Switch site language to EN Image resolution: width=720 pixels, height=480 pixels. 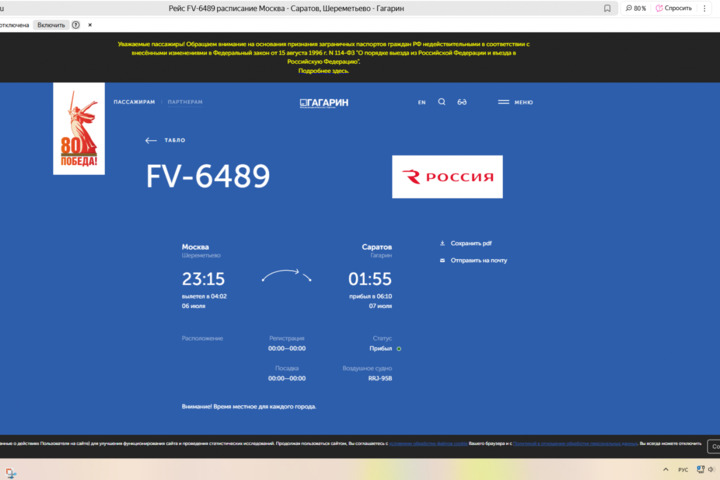tap(422, 102)
